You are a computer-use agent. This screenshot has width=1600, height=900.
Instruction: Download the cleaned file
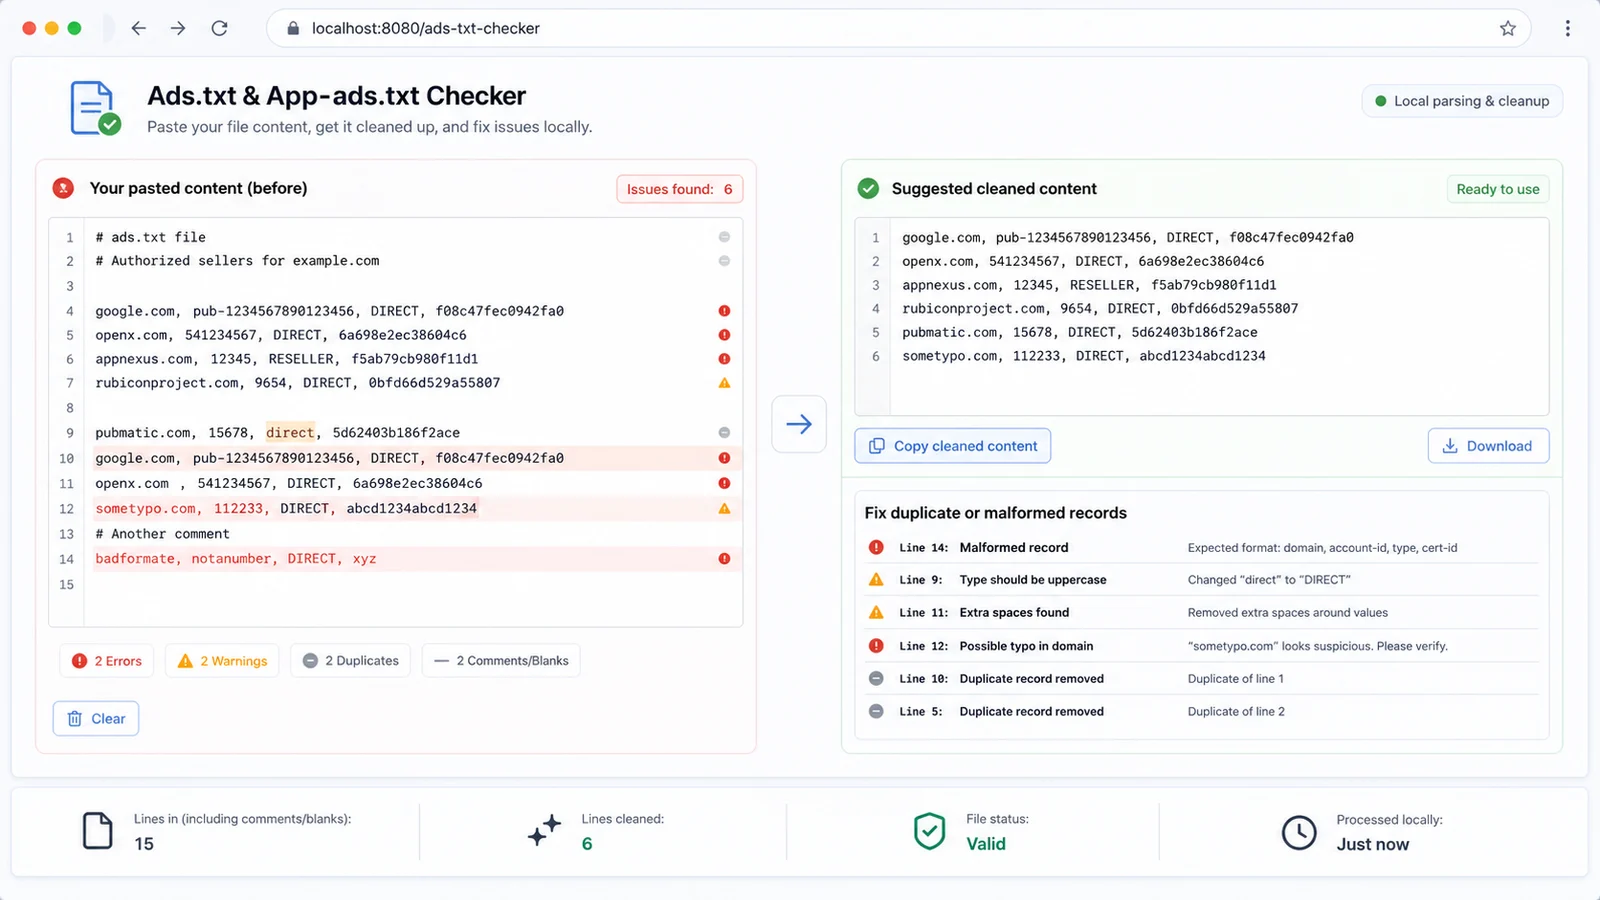[x=1488, y=446]
